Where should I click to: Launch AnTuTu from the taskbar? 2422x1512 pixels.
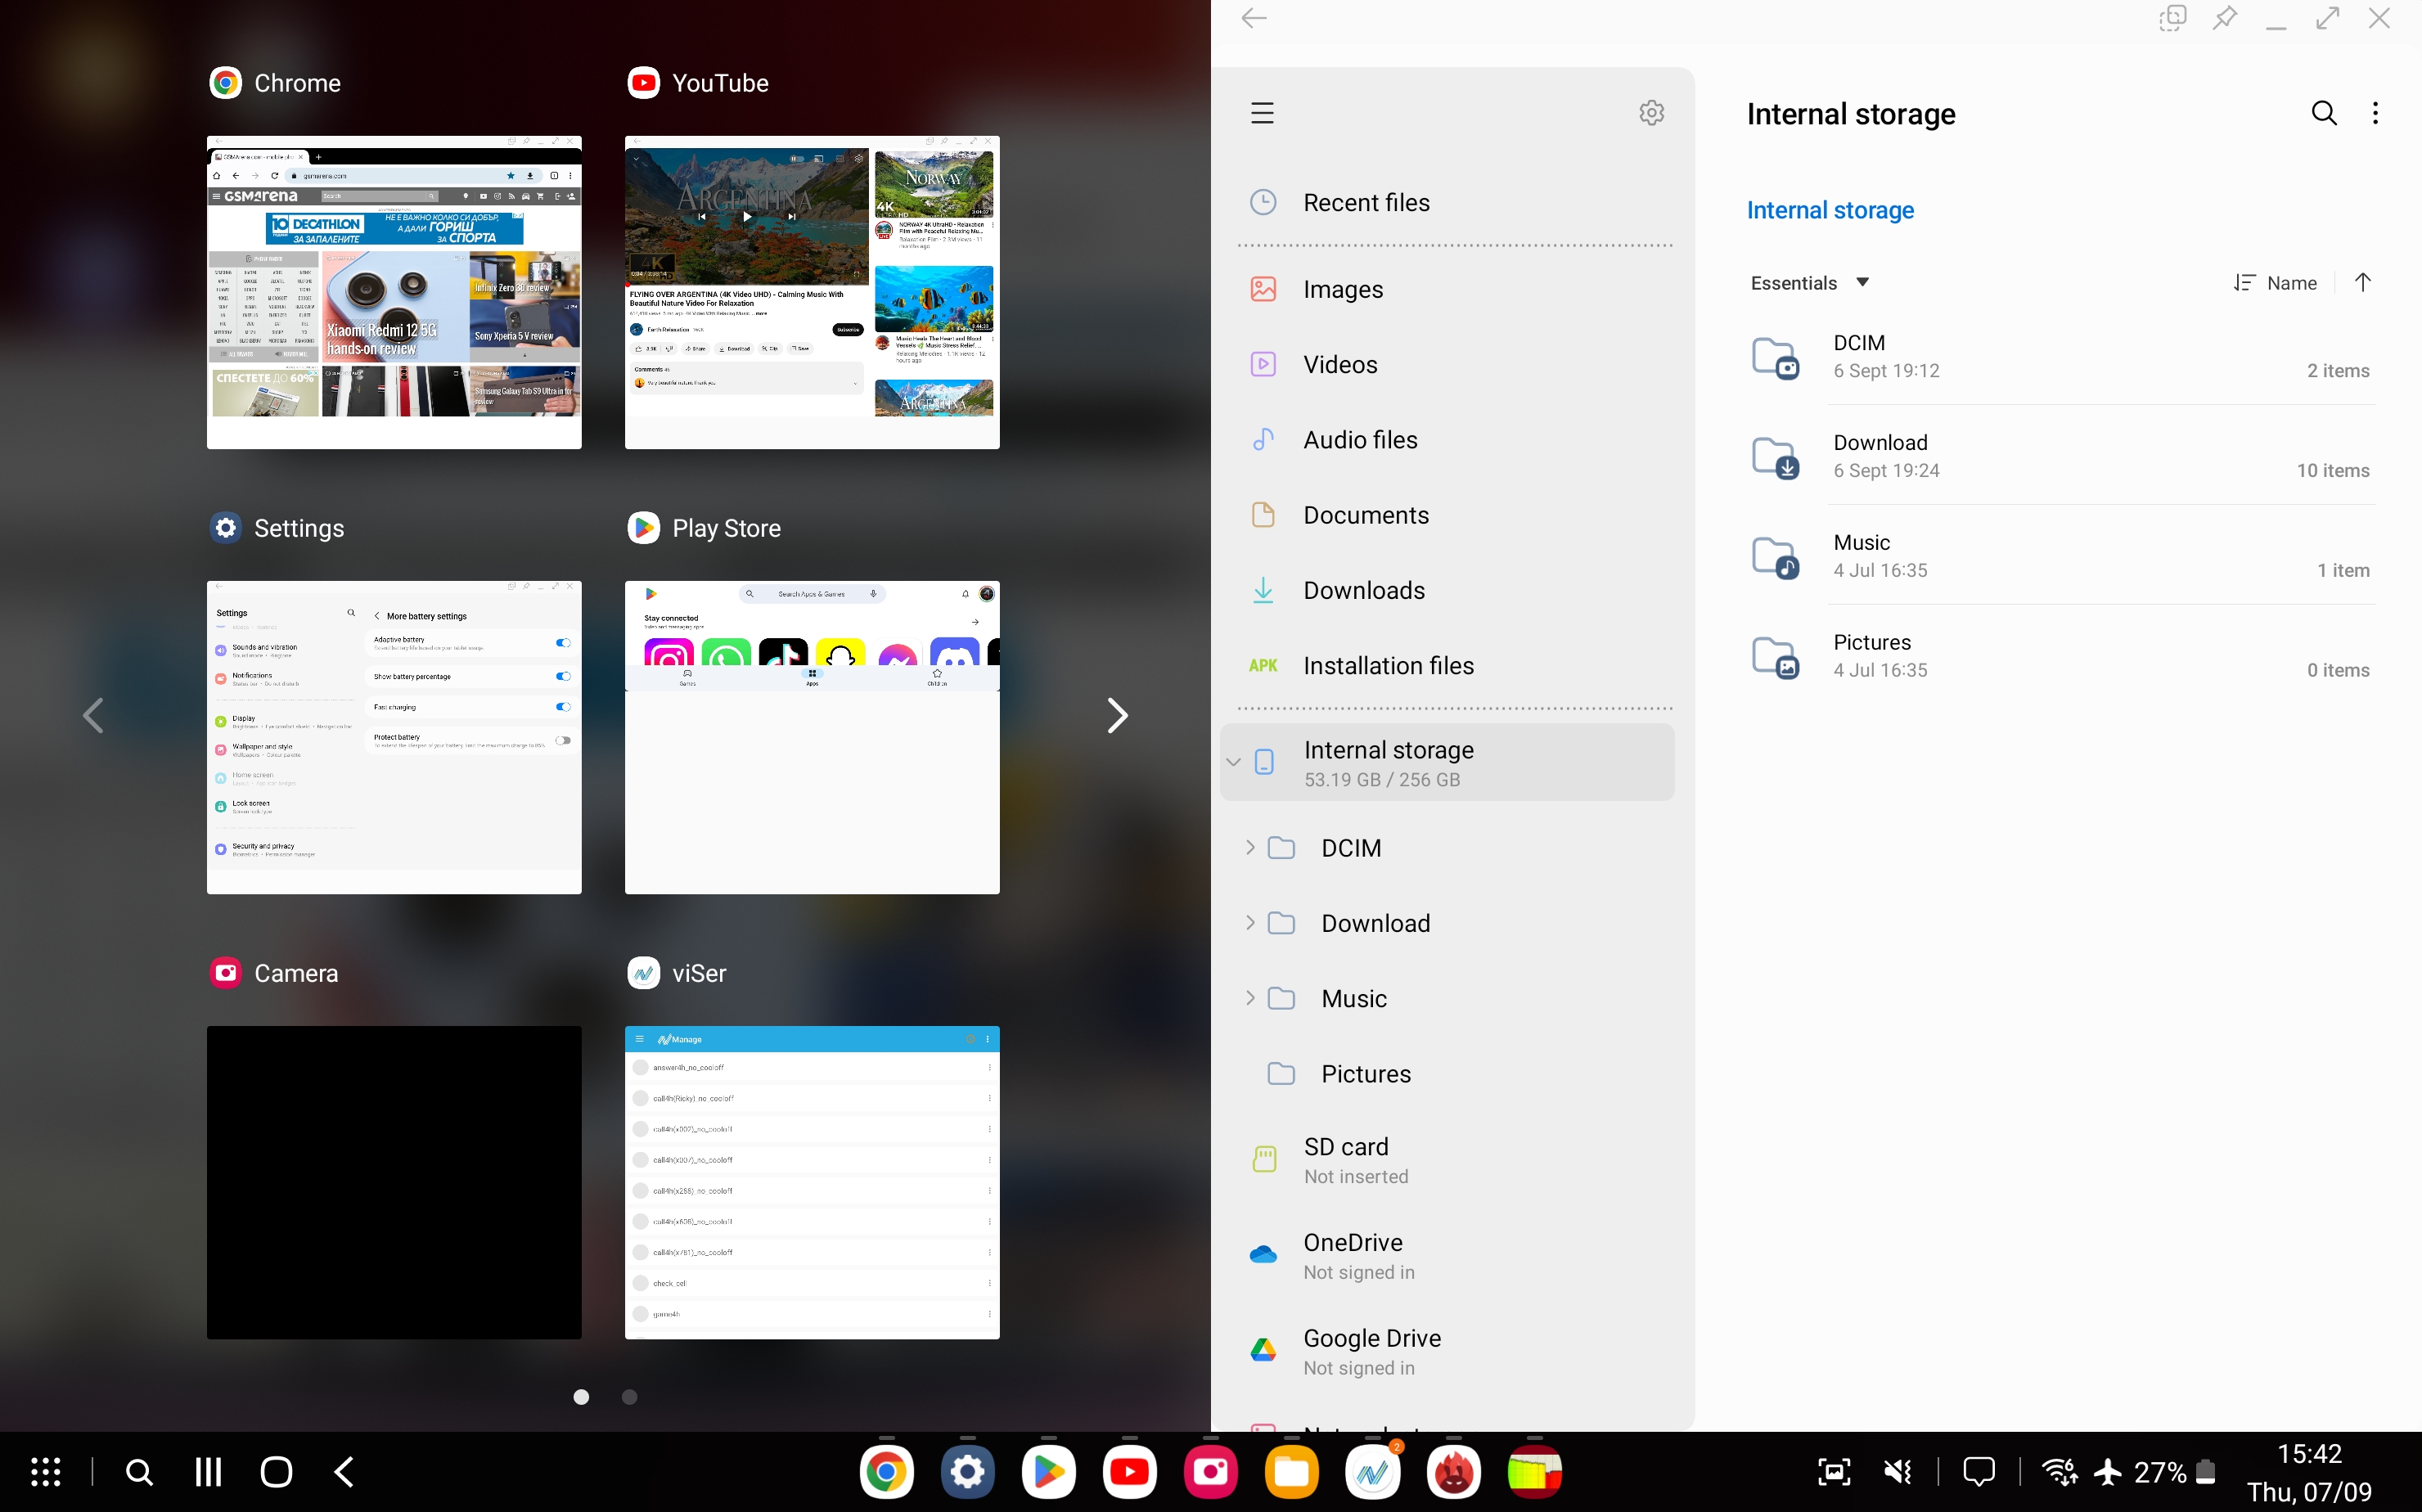coord(1453,1472)
